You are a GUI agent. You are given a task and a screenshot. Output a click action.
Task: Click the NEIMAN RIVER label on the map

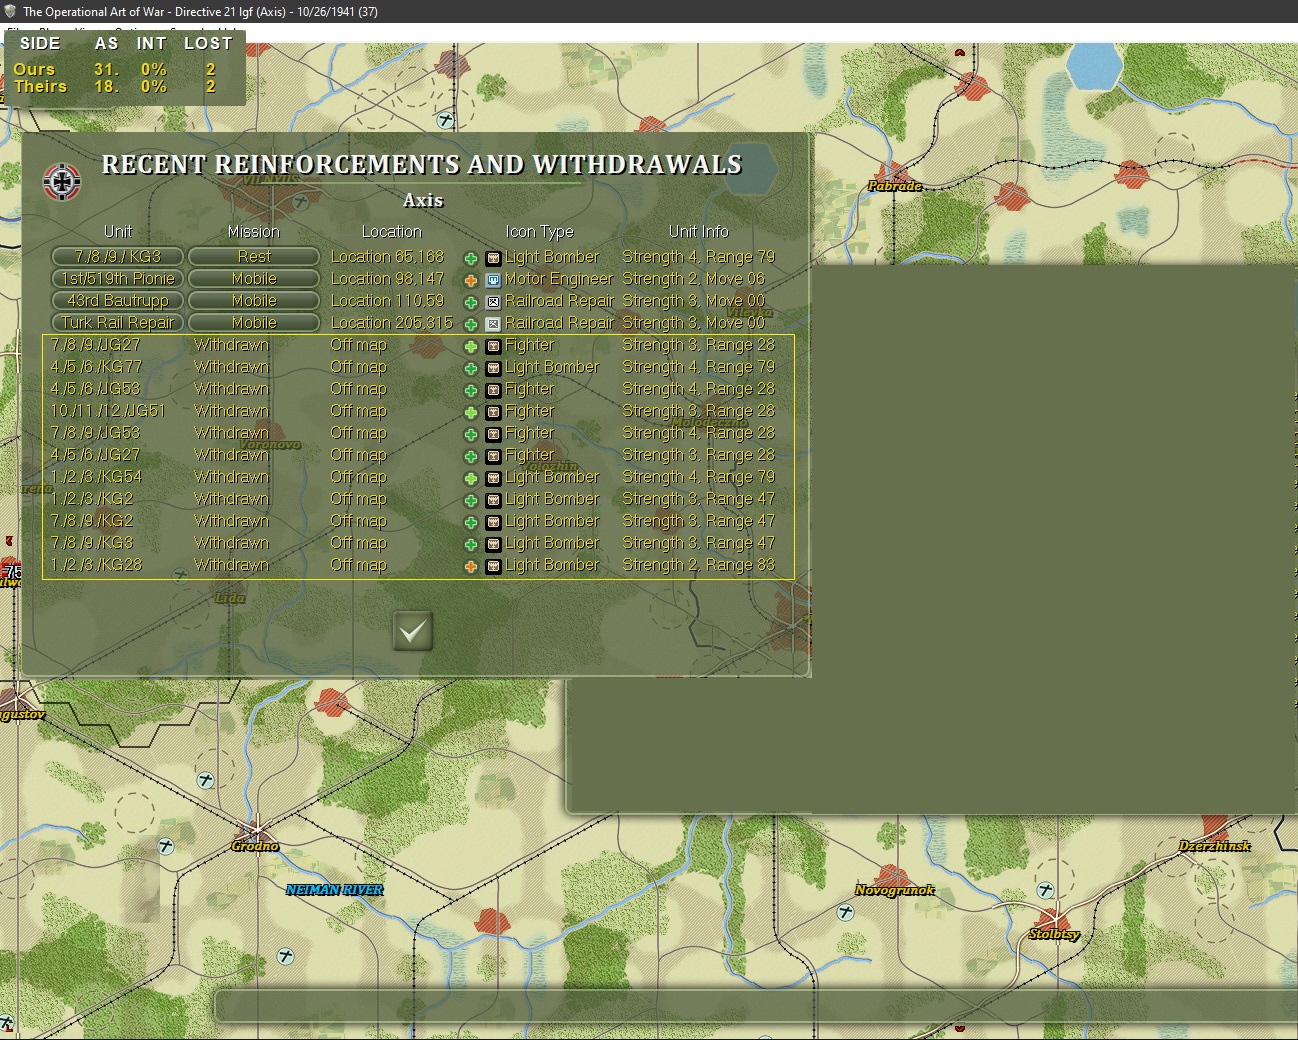[334, 890]
